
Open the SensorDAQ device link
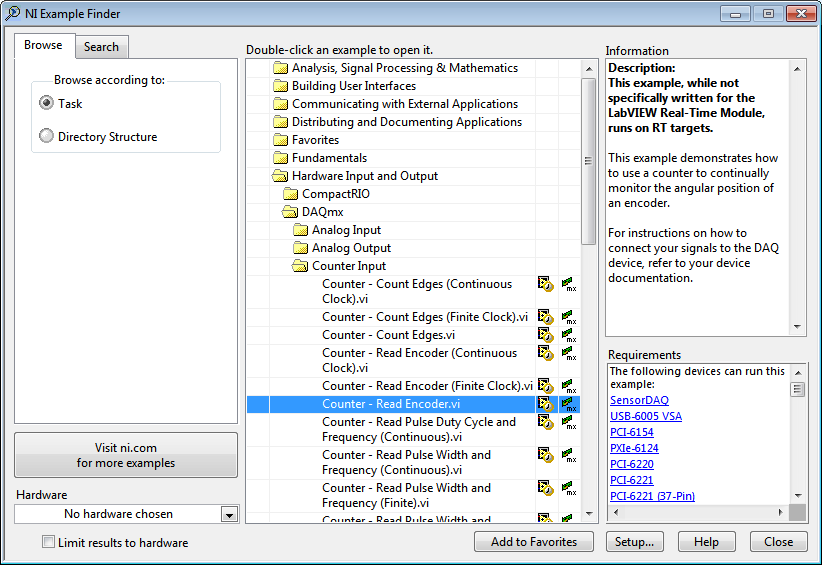[639, 400]
